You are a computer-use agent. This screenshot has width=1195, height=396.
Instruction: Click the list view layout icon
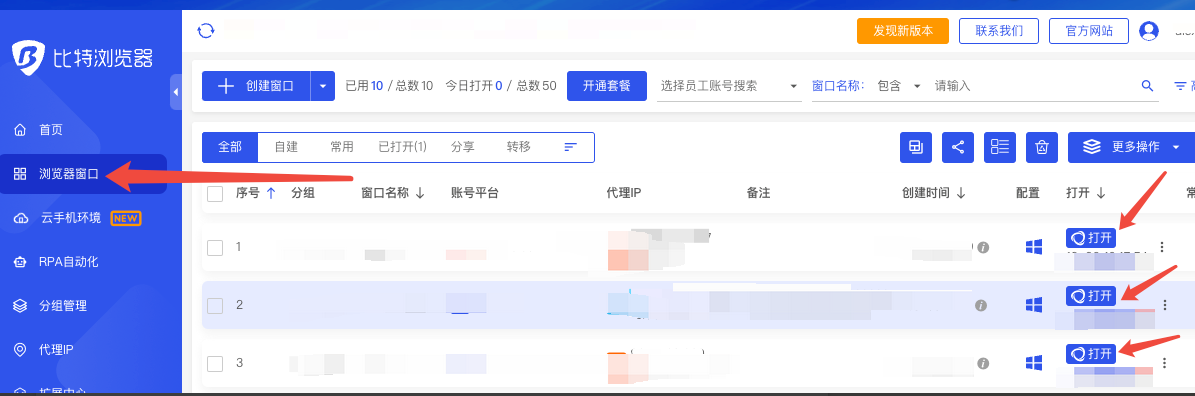pyautogui.click(x=1000, y=147)
